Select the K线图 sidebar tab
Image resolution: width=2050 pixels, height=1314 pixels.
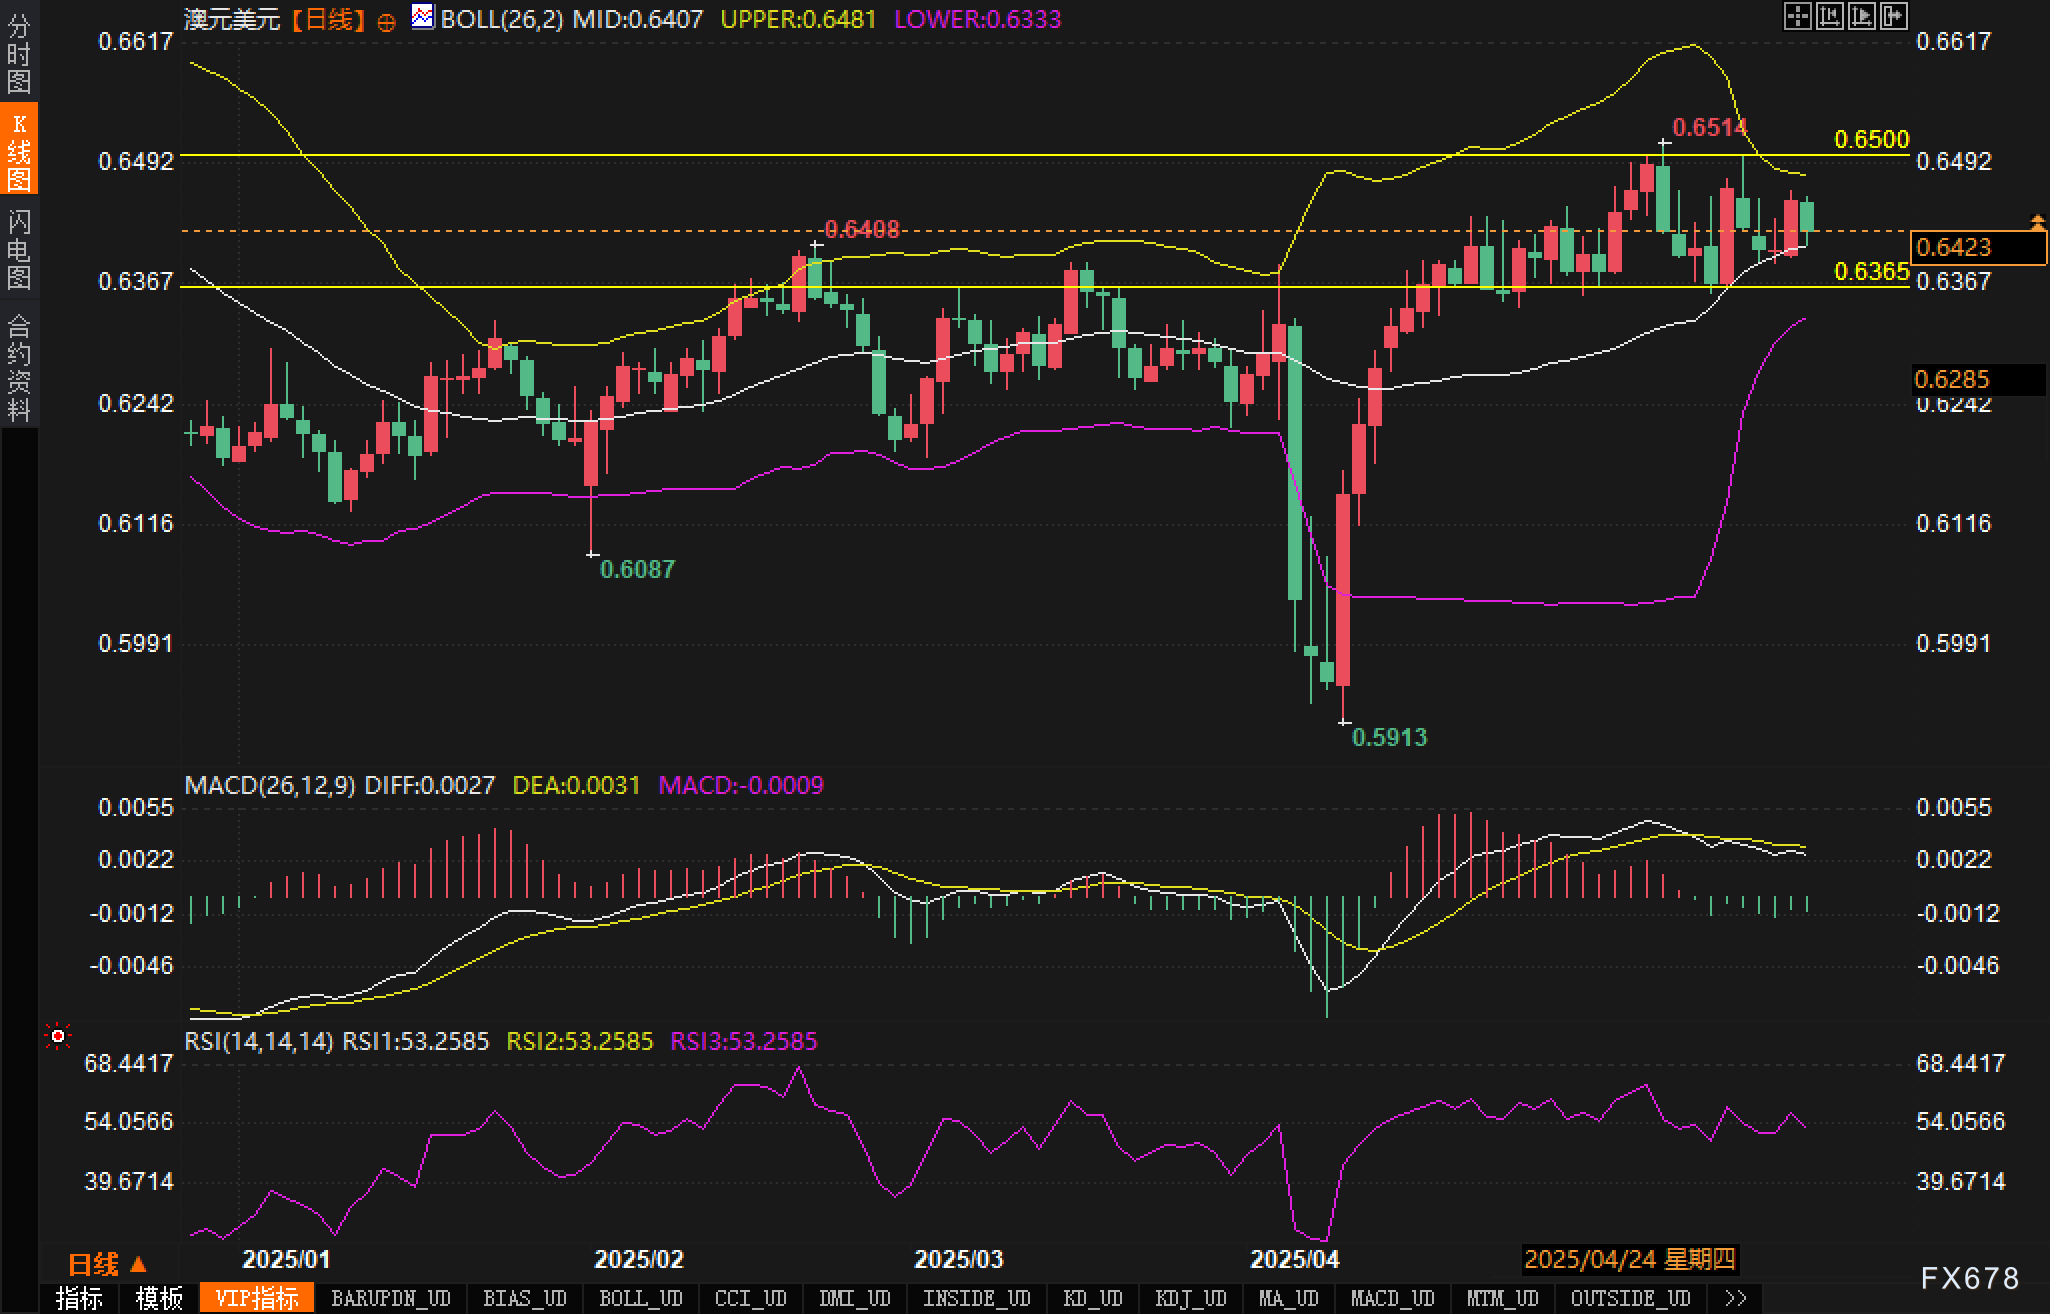(18, 150)
